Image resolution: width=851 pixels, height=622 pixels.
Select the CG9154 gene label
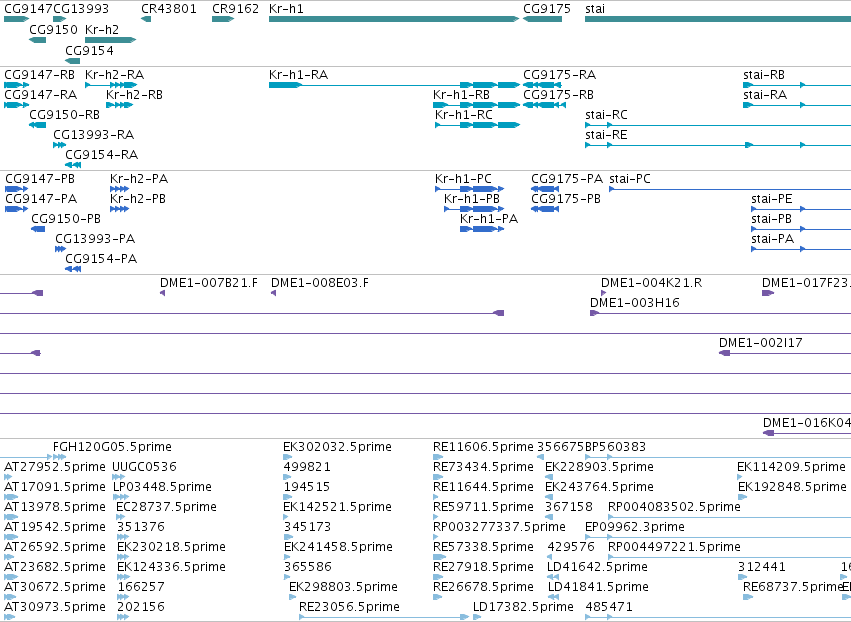90,50
